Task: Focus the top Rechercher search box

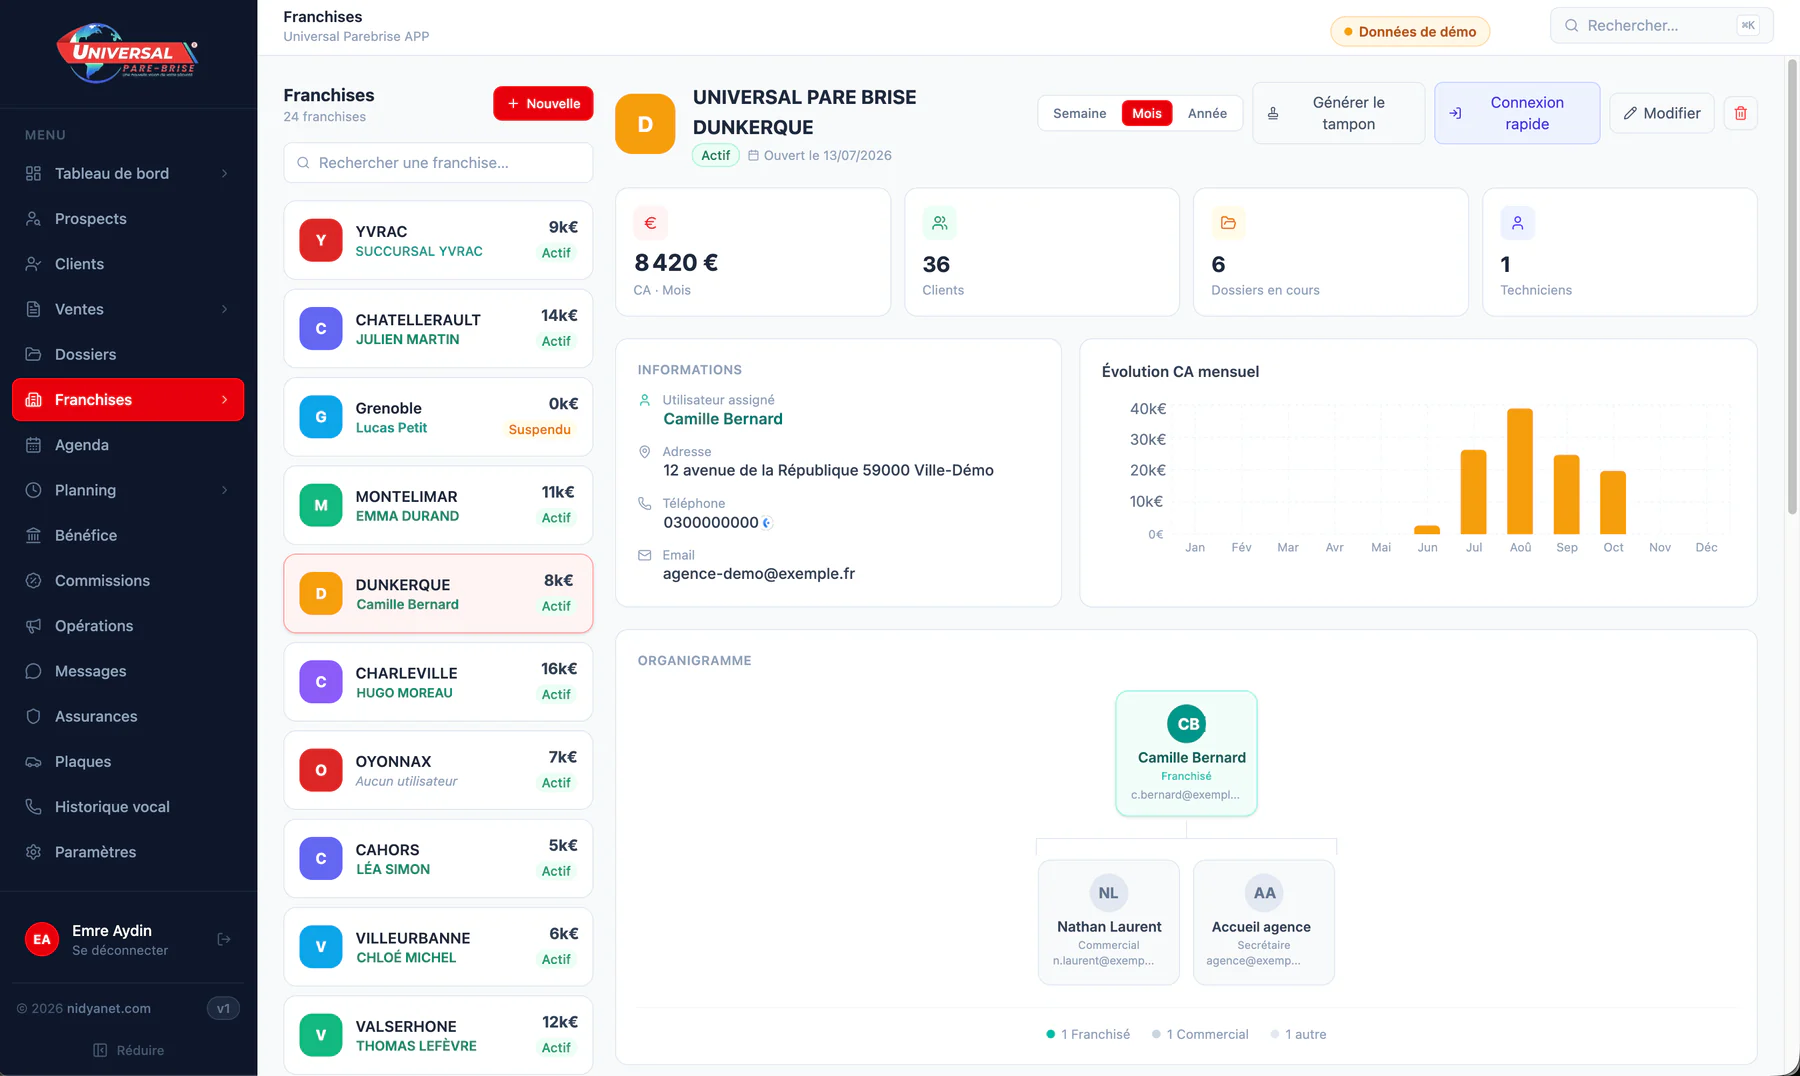Action: click(x=1661, y=25)
